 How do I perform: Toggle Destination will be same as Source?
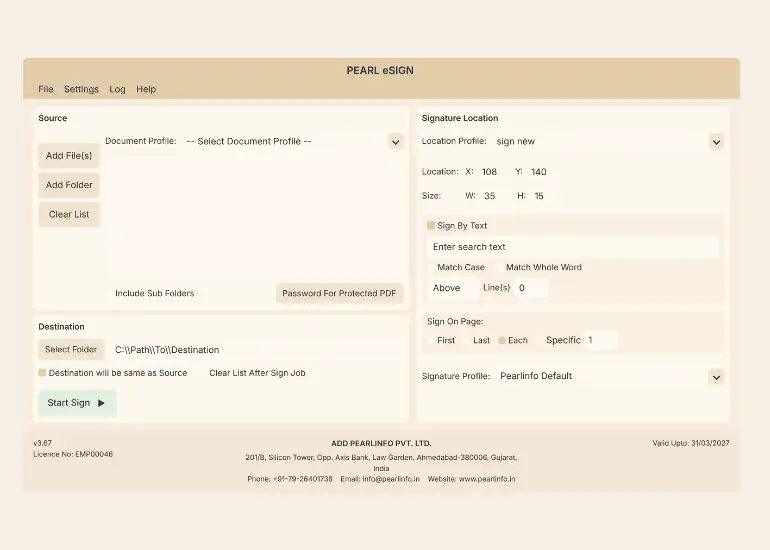point(42,373)
